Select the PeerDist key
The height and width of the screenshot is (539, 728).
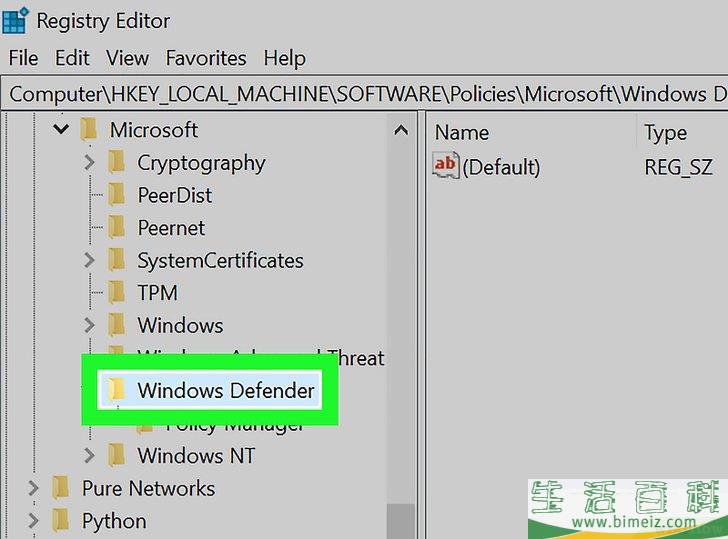click(x=175, y=195)
